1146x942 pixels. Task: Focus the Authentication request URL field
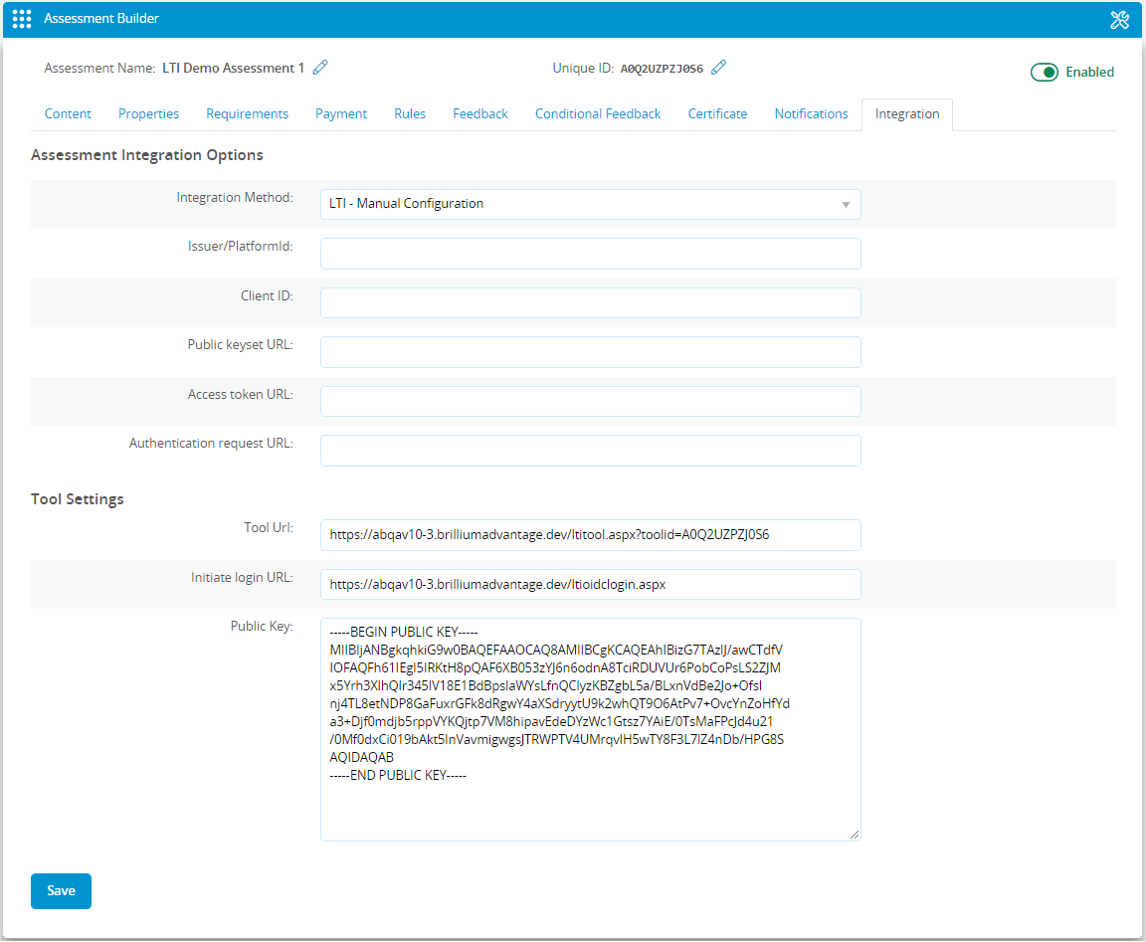pos(590,450)
